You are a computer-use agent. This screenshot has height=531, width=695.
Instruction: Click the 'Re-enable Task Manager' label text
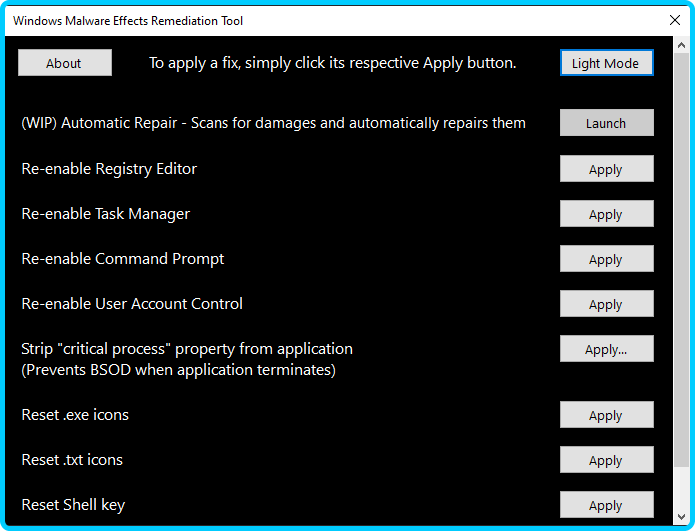(105, 214)
